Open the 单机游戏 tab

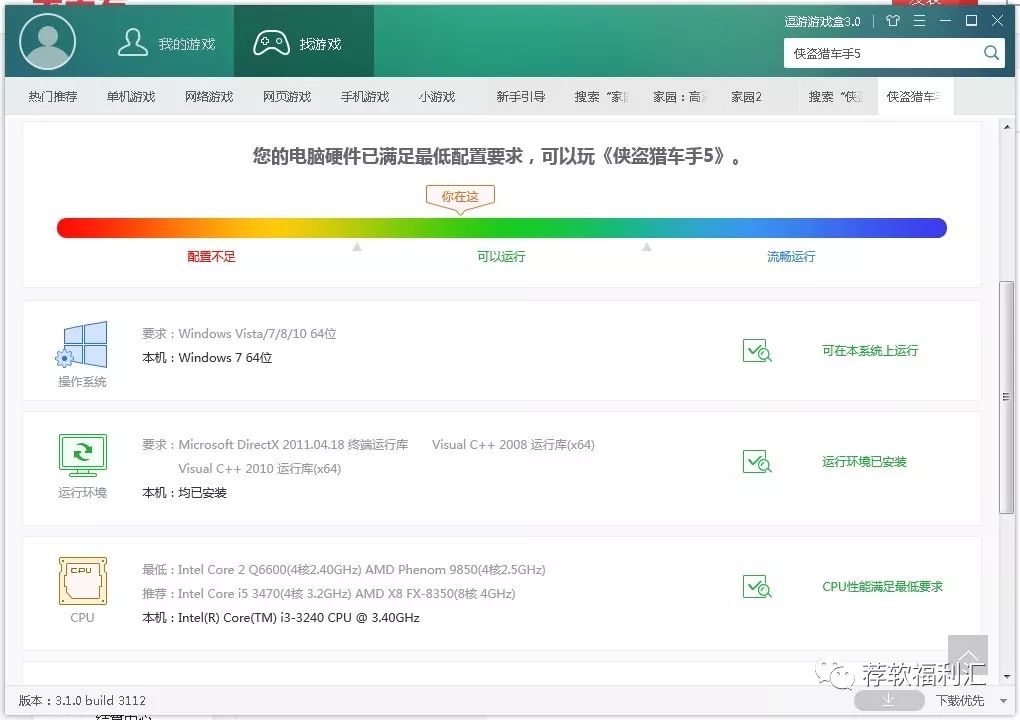pyautogui.click(x=131, y=96)
